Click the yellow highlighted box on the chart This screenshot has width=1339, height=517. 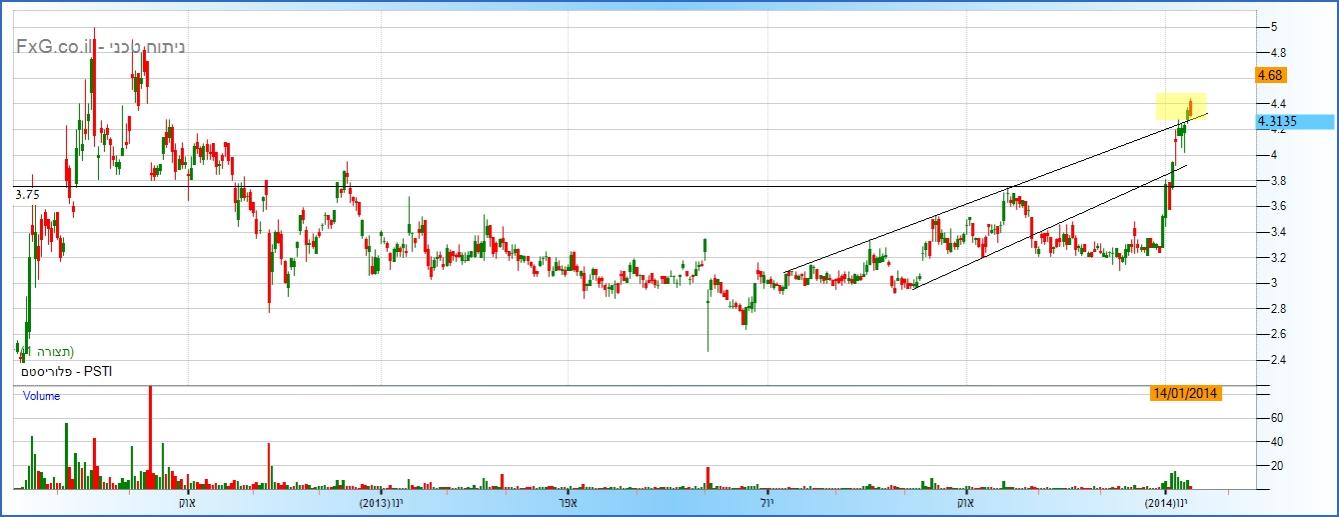click(1180, 105)
